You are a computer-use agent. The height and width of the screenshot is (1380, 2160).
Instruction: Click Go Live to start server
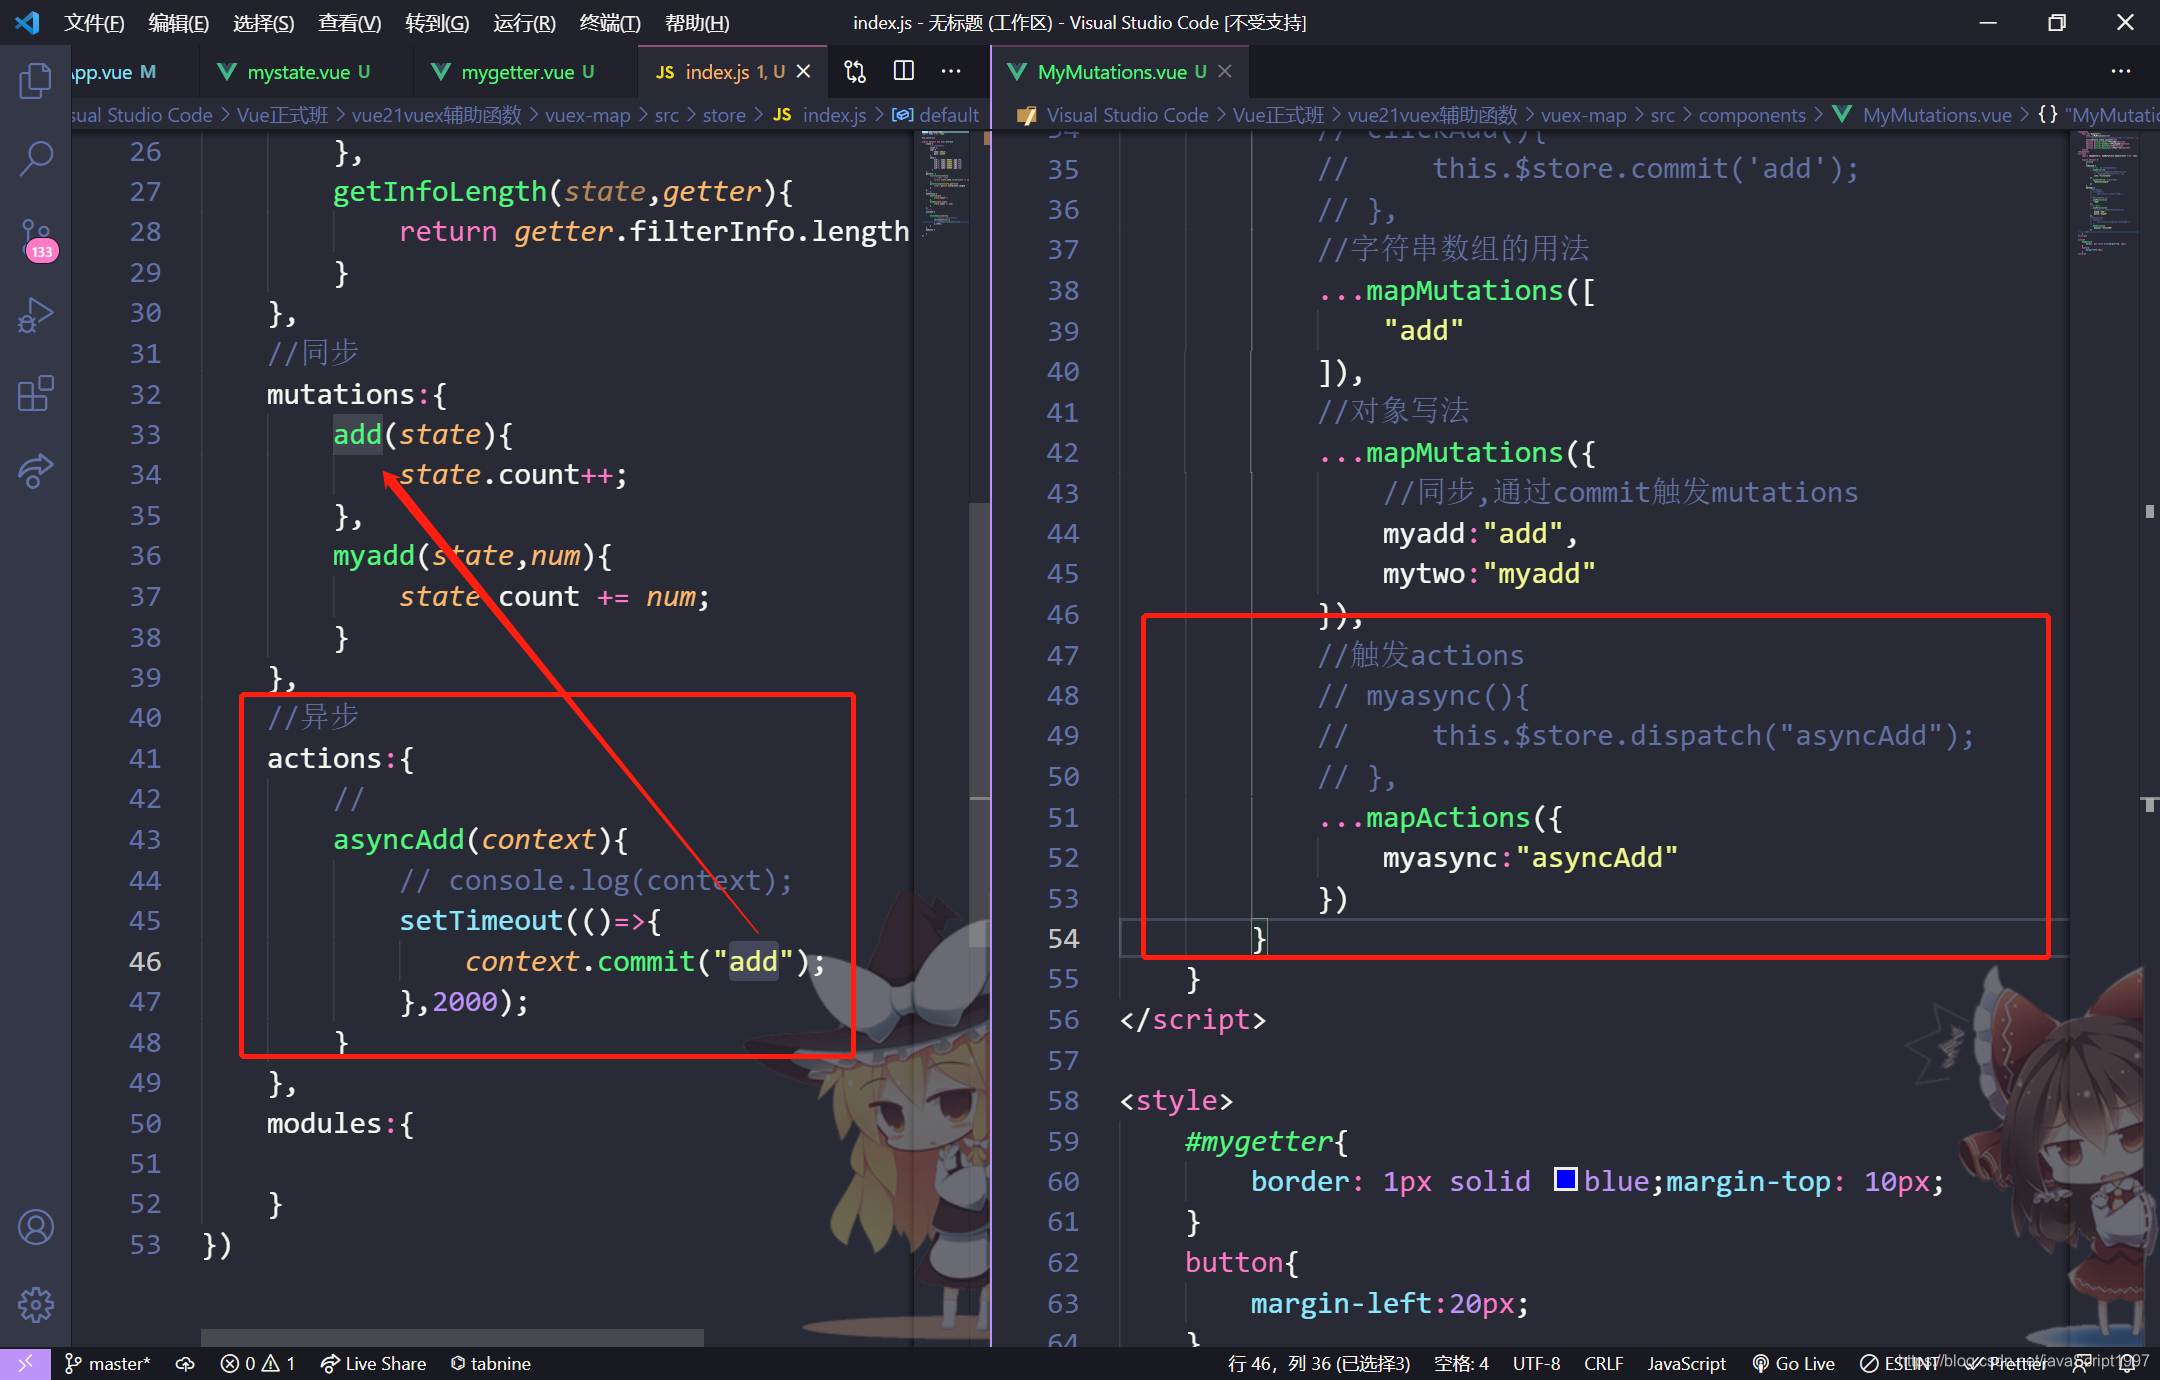(1794, 1363)
